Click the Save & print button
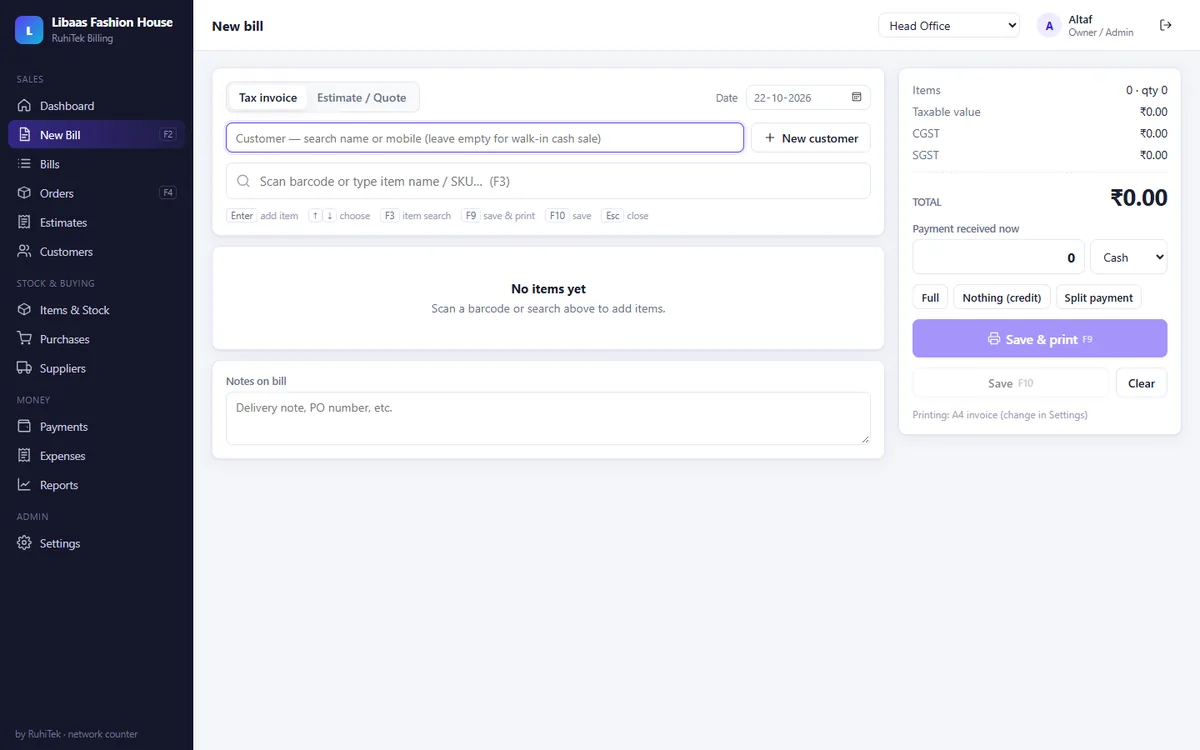Screen dimensions: 1200x750 point(1040,339)
